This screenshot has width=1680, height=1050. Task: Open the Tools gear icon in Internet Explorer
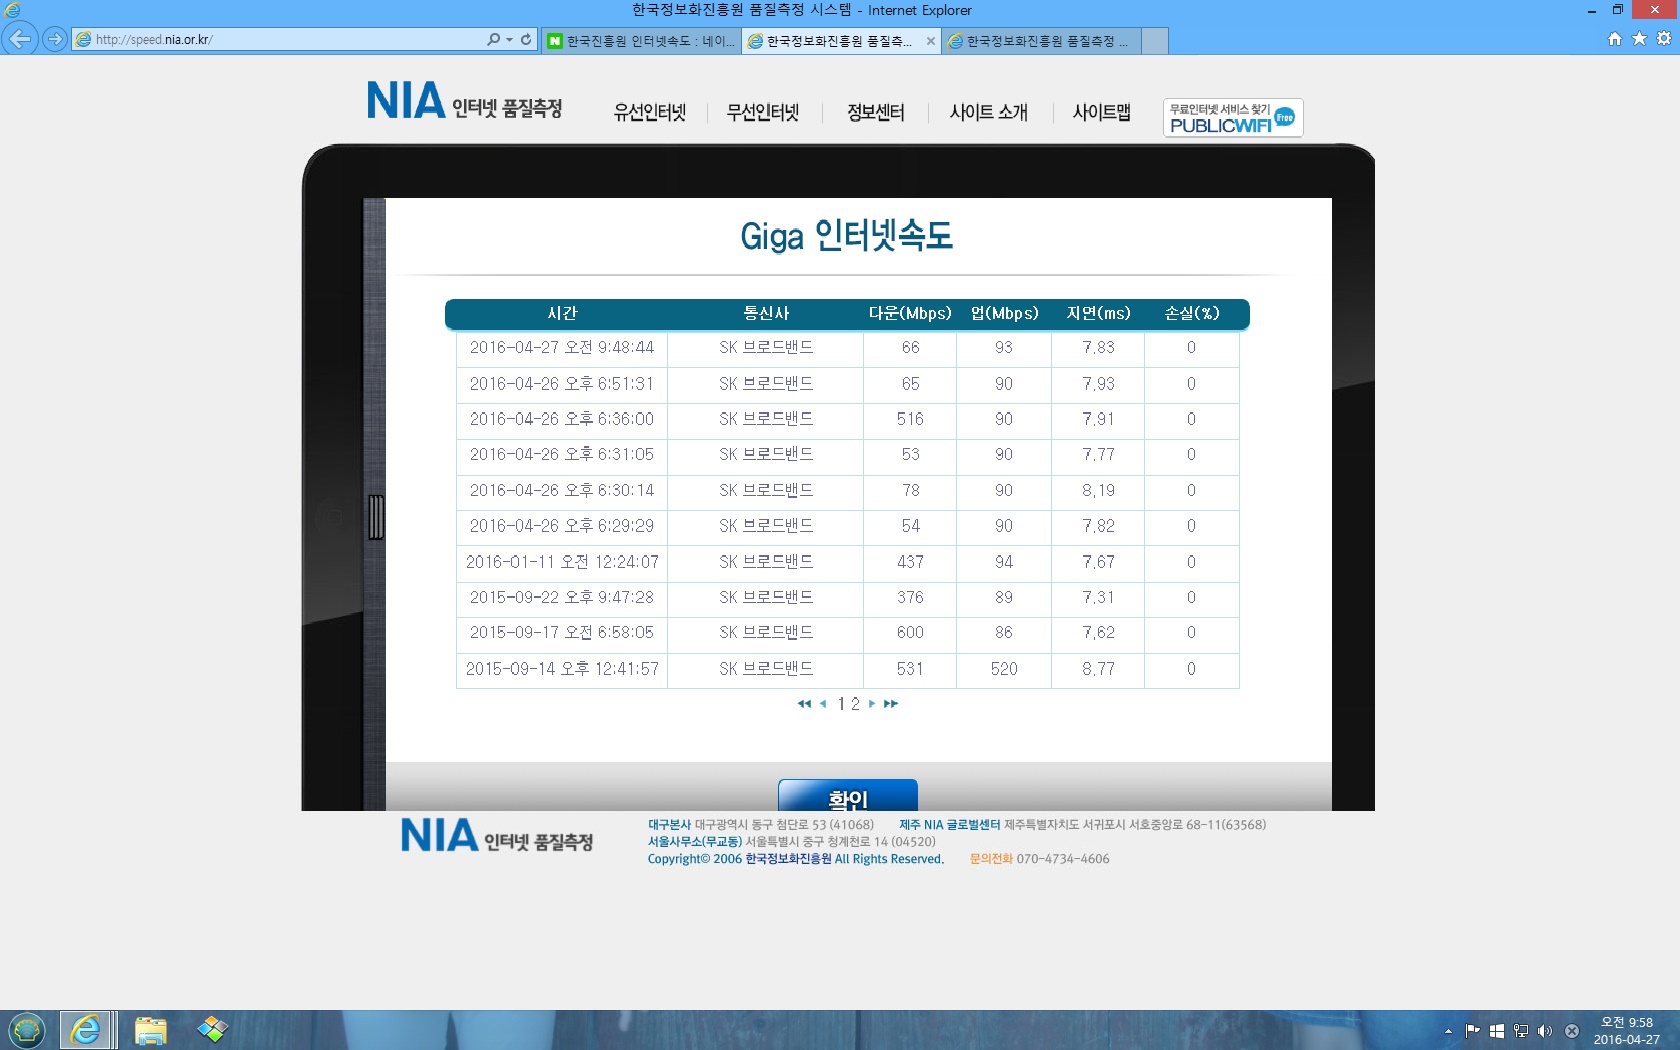tap(1664, 38)
